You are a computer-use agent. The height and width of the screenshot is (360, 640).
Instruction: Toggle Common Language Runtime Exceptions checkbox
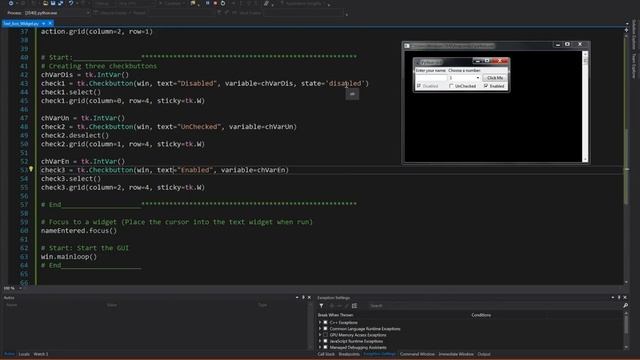326,329
